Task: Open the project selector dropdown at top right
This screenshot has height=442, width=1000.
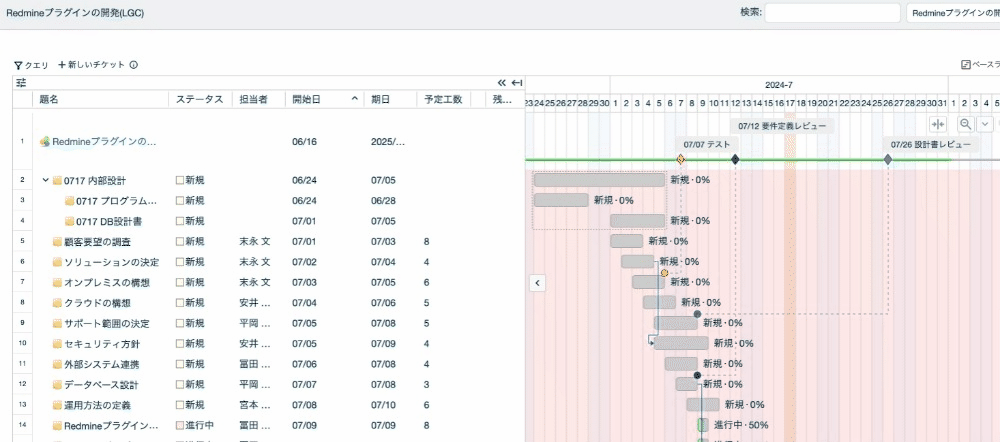Action: 953,13
